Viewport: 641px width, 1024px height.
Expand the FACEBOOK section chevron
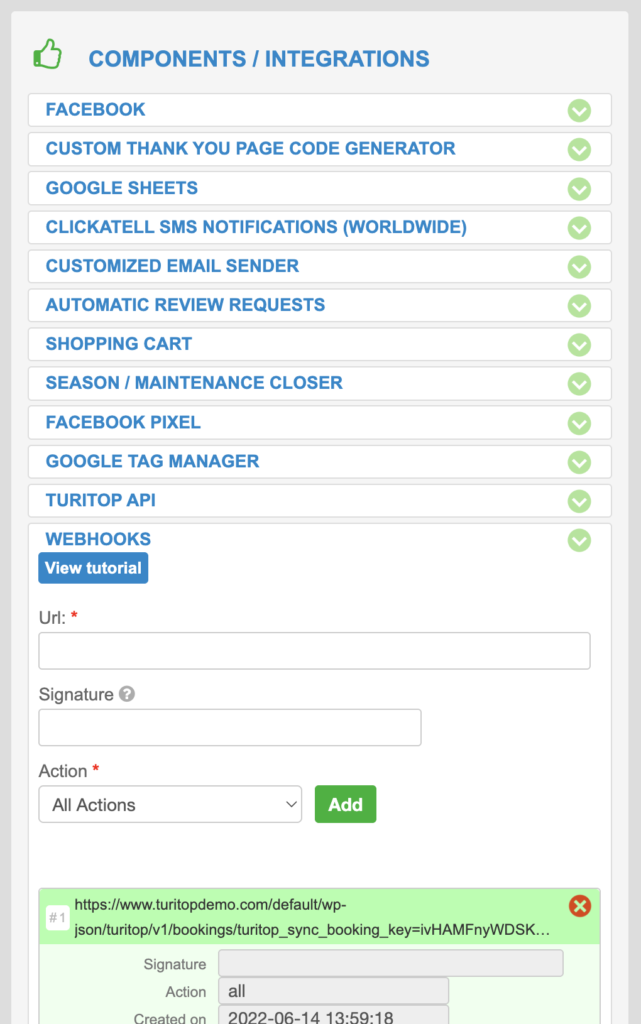pyautogui.click(x=579, y=110)
